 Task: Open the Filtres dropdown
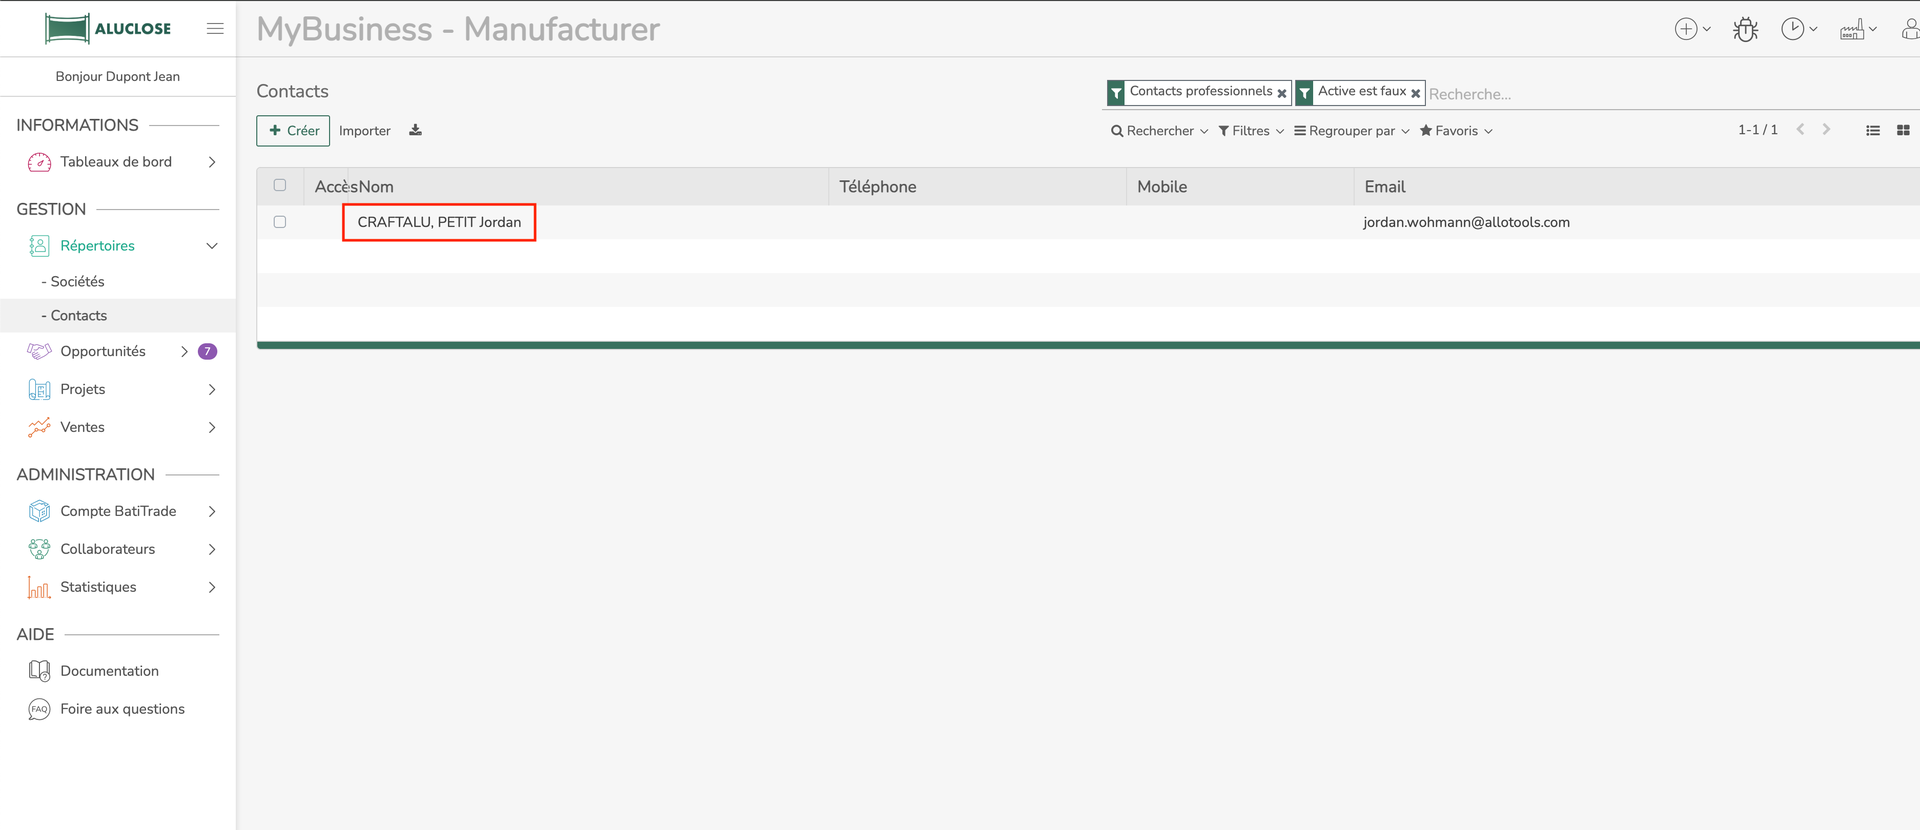(1250, 131)
